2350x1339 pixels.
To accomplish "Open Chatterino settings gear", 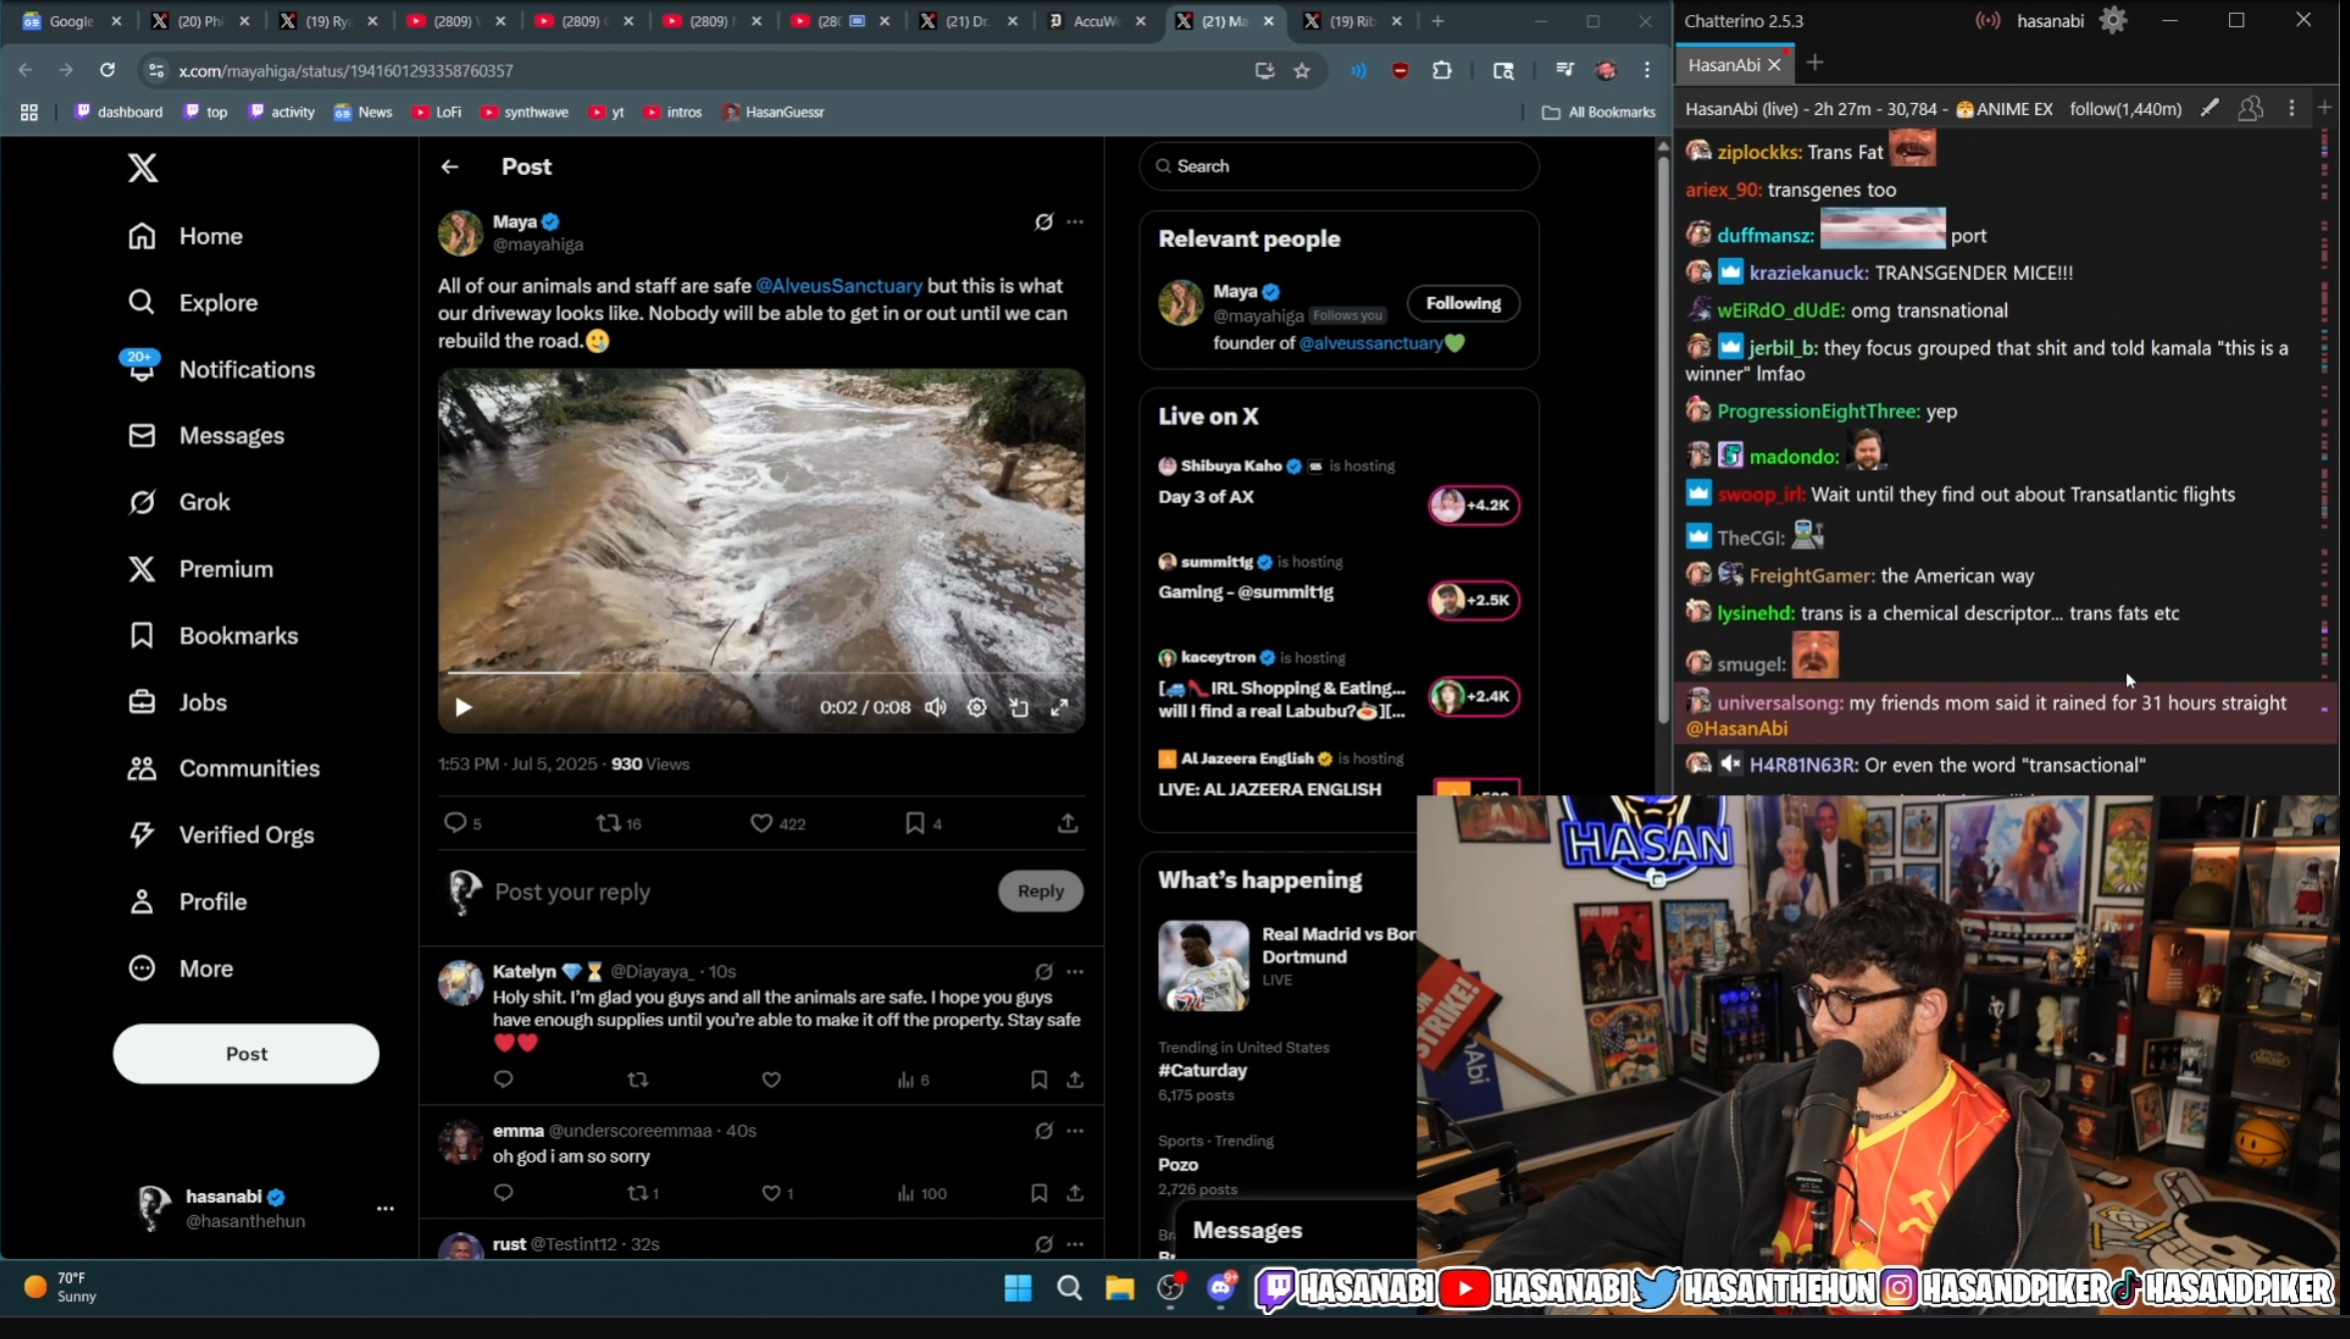I will [2113, 20].
